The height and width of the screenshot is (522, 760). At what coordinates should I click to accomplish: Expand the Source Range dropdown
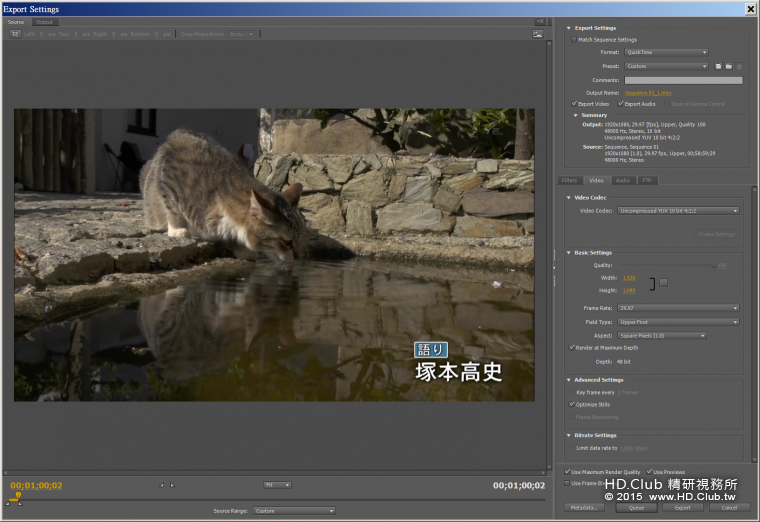pyautogui.click(x=294, y=511)
